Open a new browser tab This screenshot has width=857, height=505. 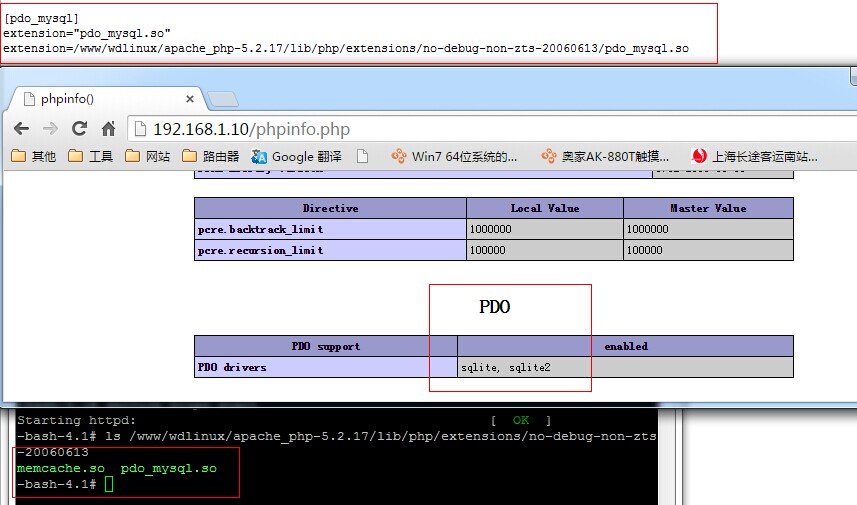click(x=223, y=99)
